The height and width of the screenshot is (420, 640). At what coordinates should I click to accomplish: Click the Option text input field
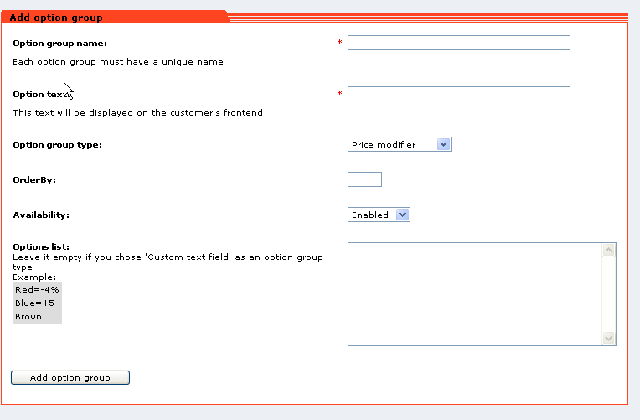click(458, 79)
